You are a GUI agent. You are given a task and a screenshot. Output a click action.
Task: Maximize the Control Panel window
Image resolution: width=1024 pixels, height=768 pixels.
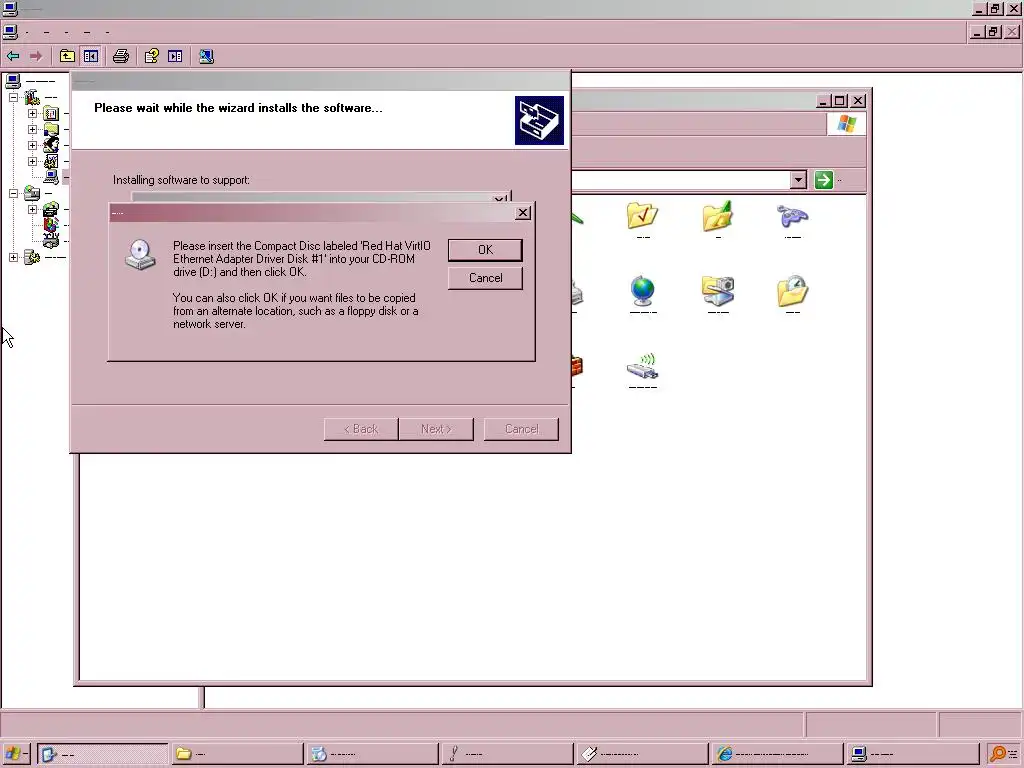tap(840, 101)
